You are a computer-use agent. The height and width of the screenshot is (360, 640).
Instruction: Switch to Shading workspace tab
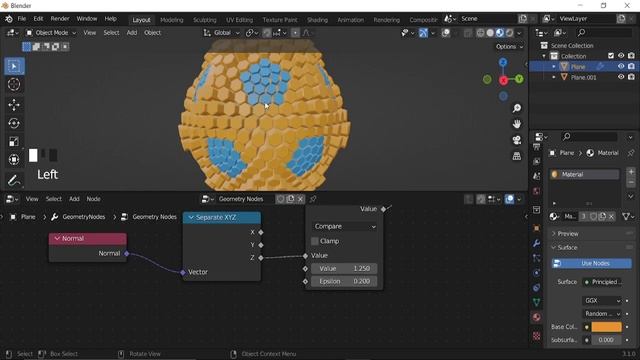[x=317, y=20]
